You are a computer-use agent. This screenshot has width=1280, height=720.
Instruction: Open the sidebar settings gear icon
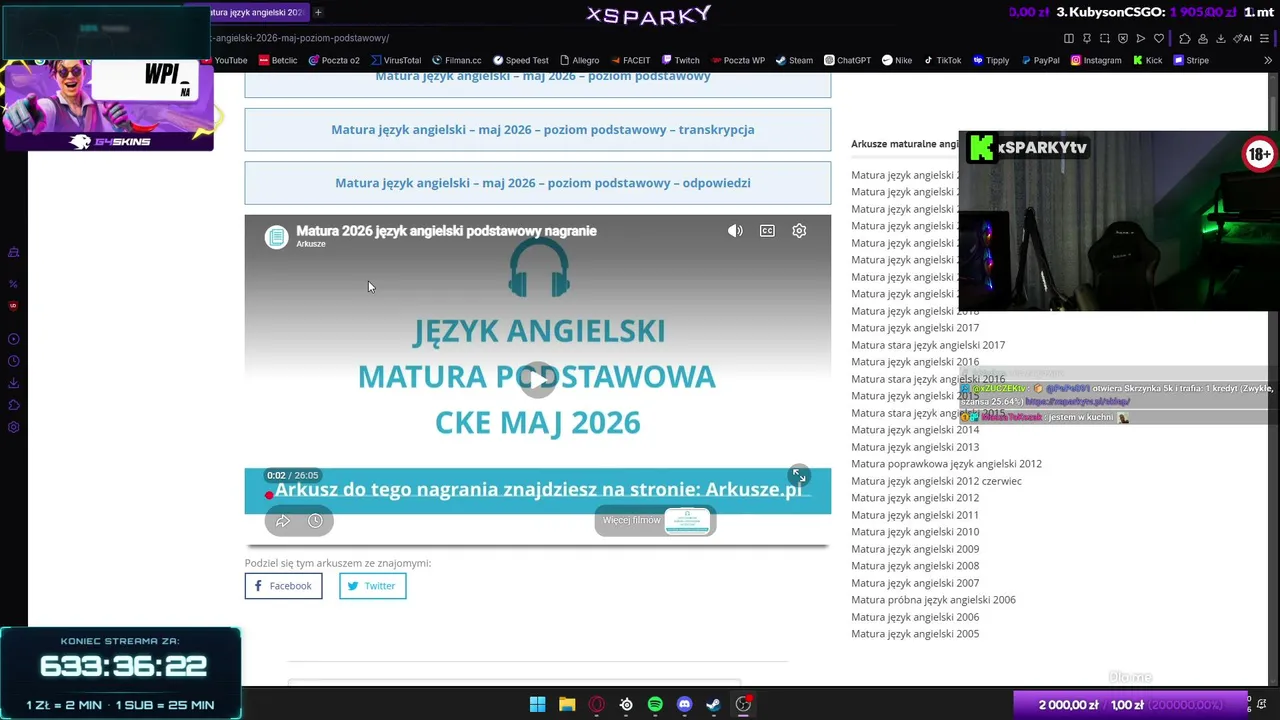point(14,427)
